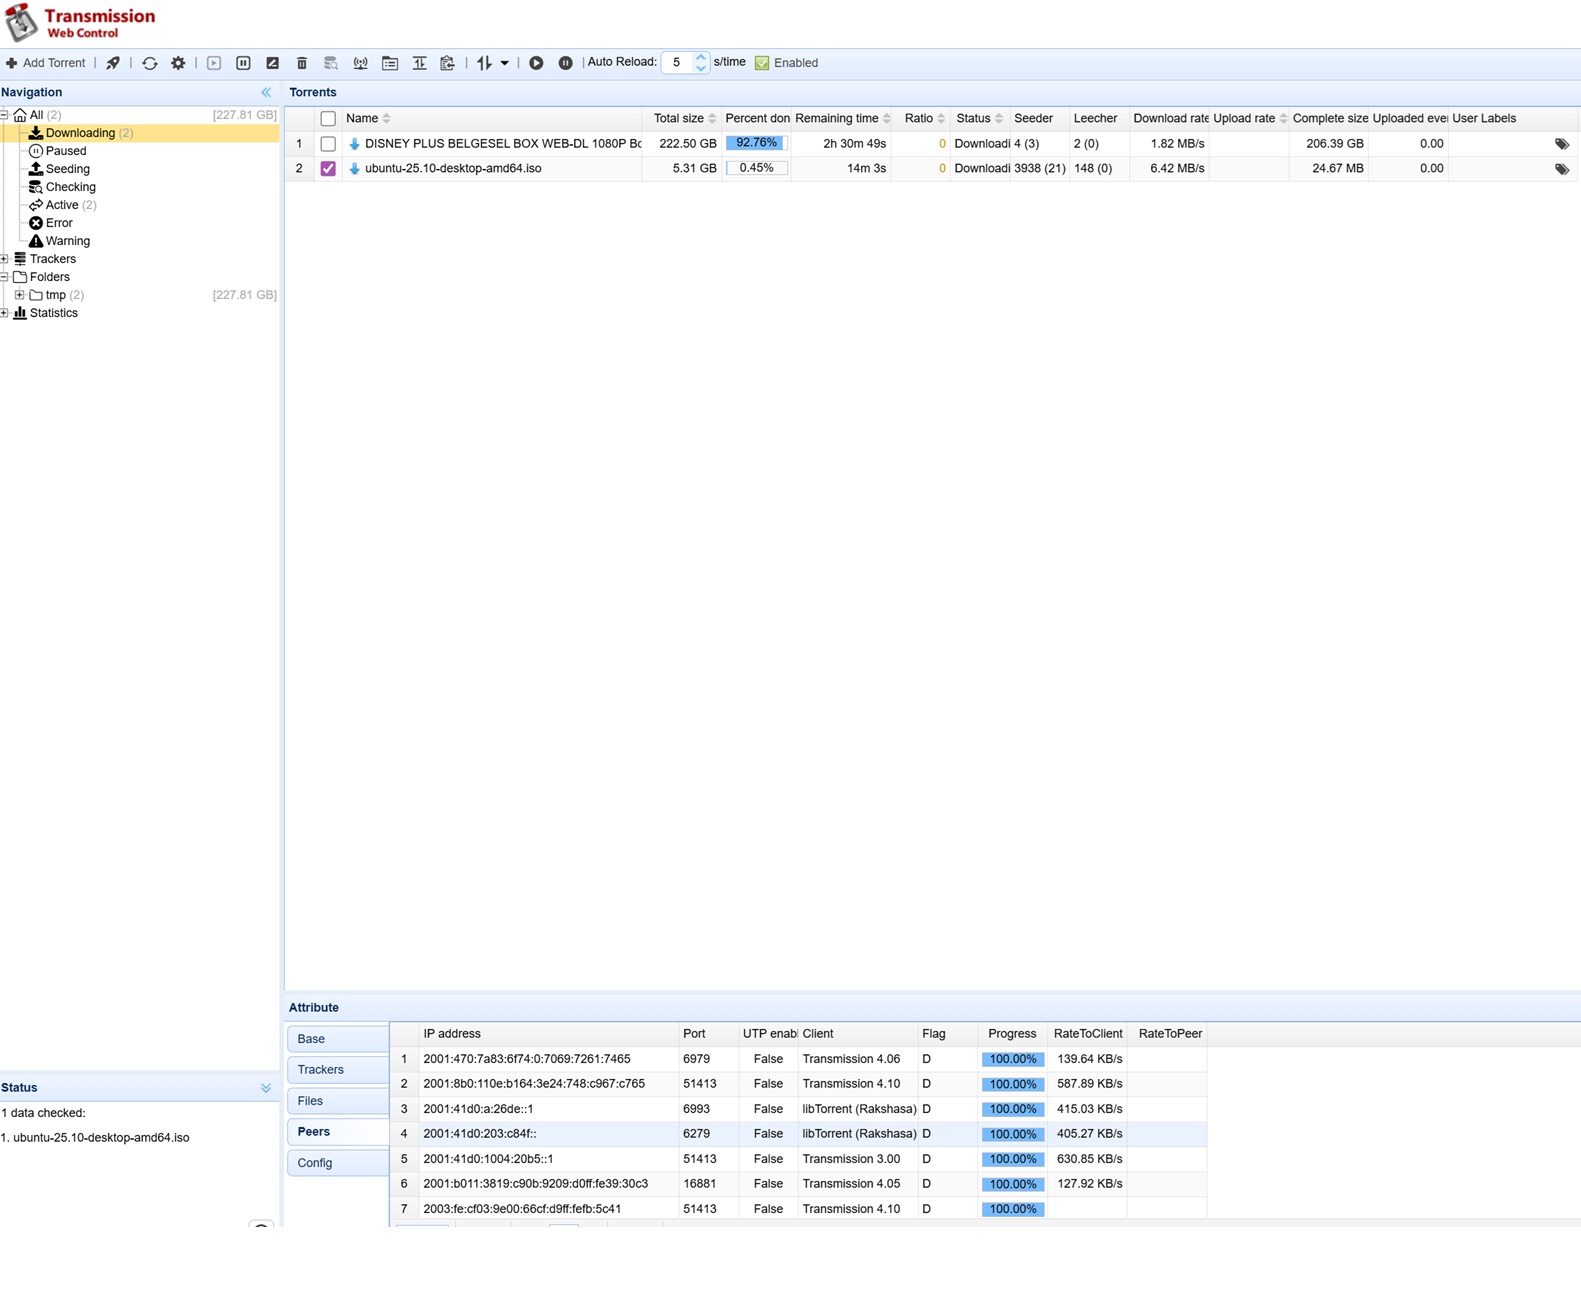Click the toolbar icon with bars and vertical arrow
Image resolution: width=1581 pixels, height=1295 pixels.
click(419, 63)
